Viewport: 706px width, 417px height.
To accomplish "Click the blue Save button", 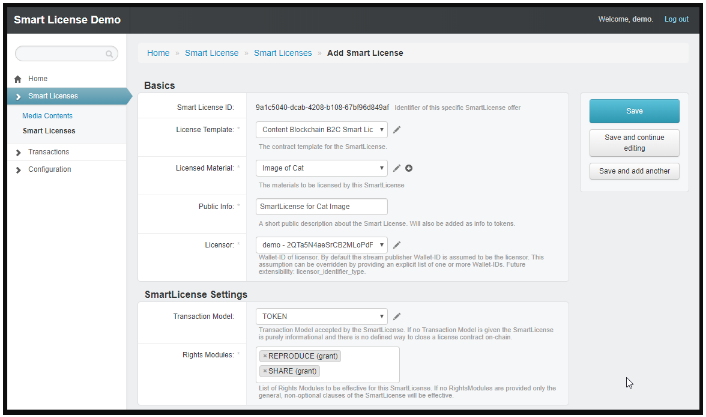I will click(634, 111).
